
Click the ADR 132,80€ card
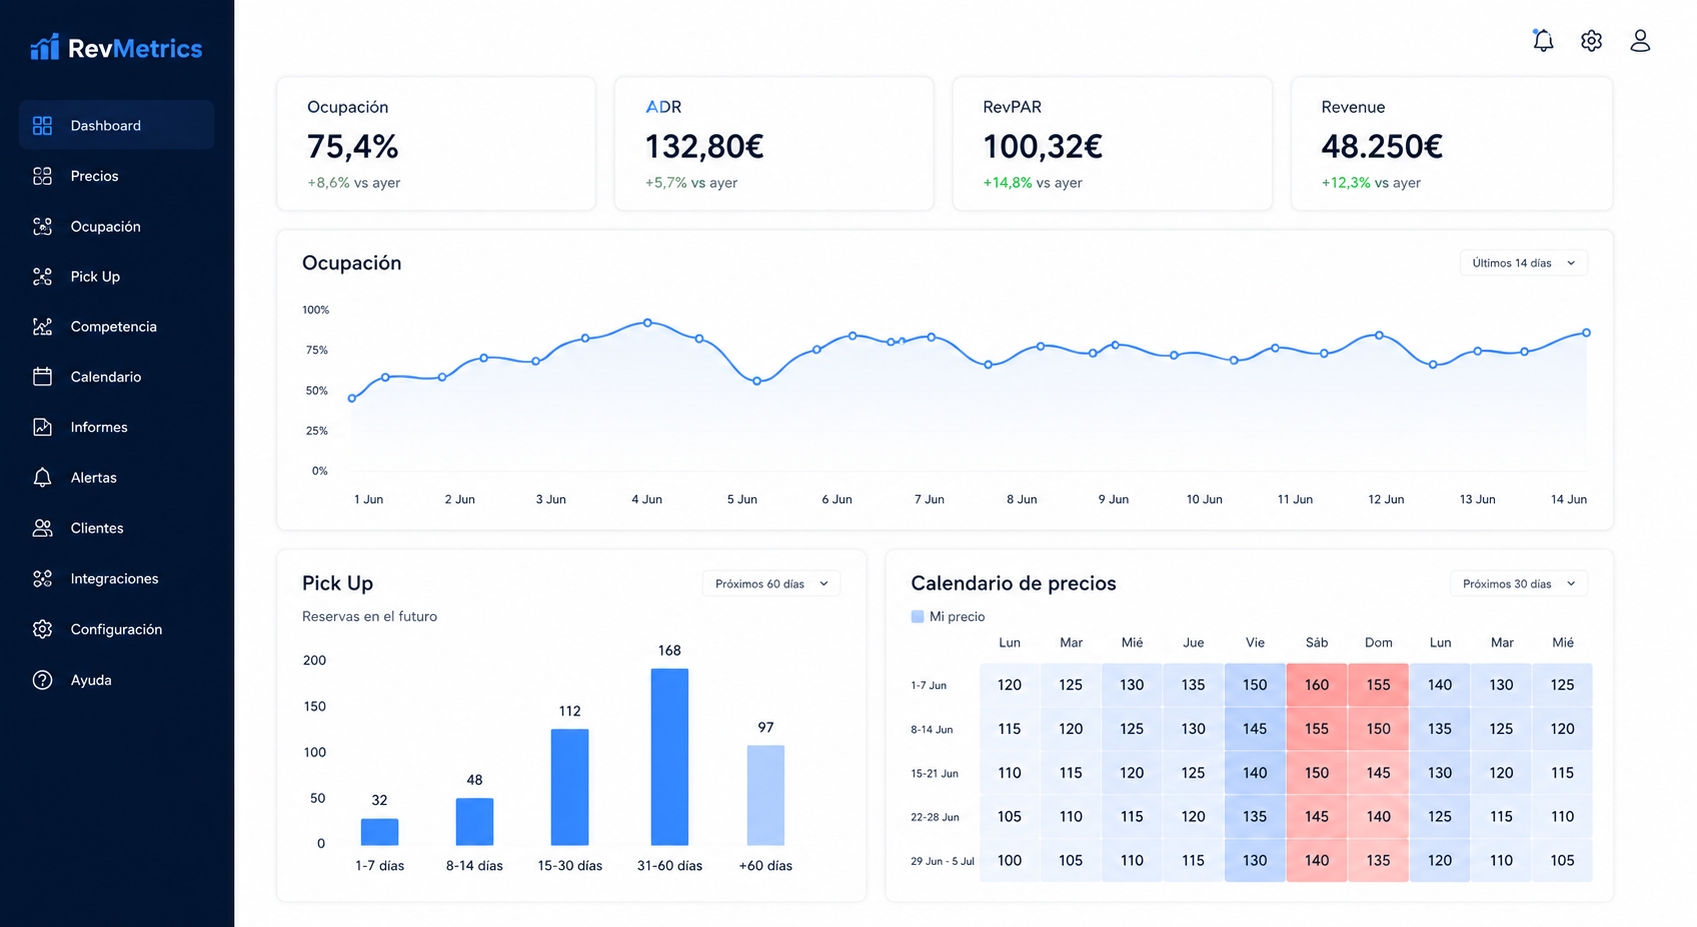[x=774, y=144]
